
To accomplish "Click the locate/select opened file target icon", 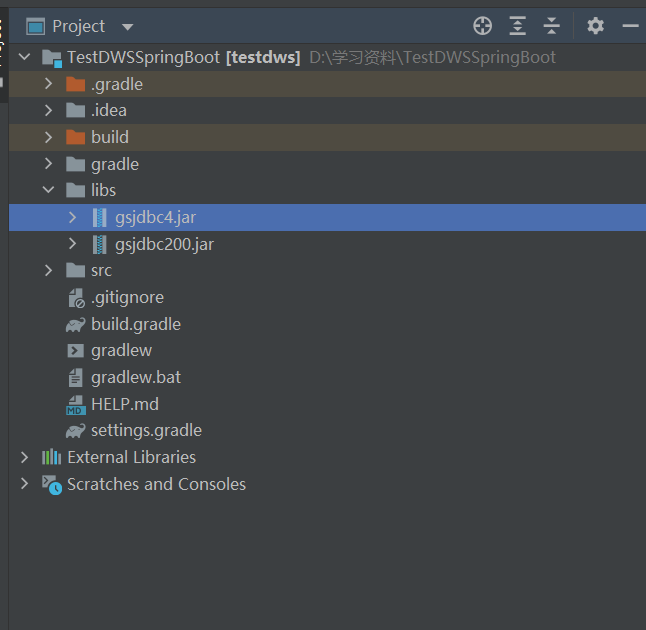I will click(483, 26).
